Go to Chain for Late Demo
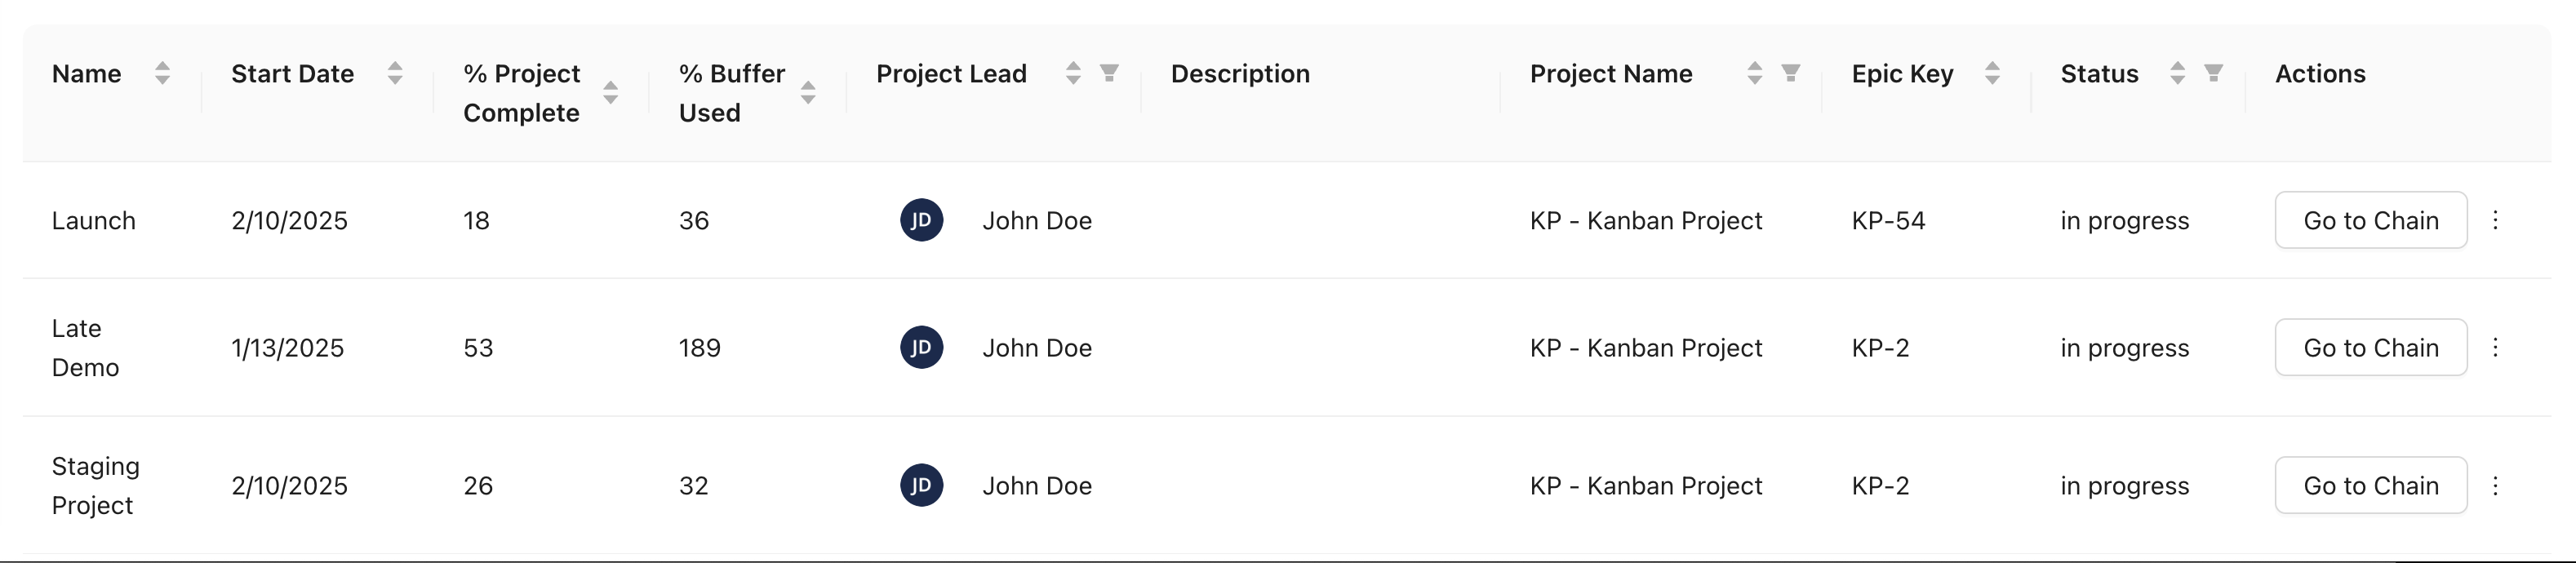 [2370, 347]
